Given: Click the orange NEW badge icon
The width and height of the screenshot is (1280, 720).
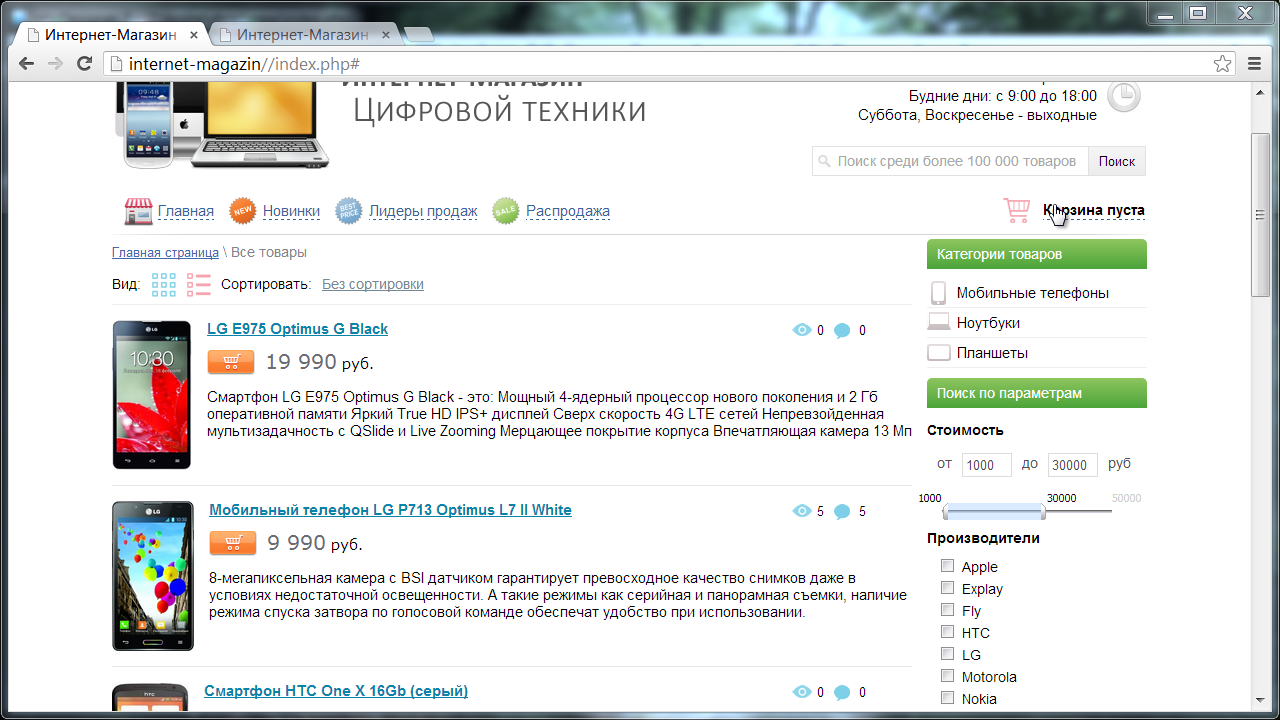Looking at the screenshot, I should 243,211.
